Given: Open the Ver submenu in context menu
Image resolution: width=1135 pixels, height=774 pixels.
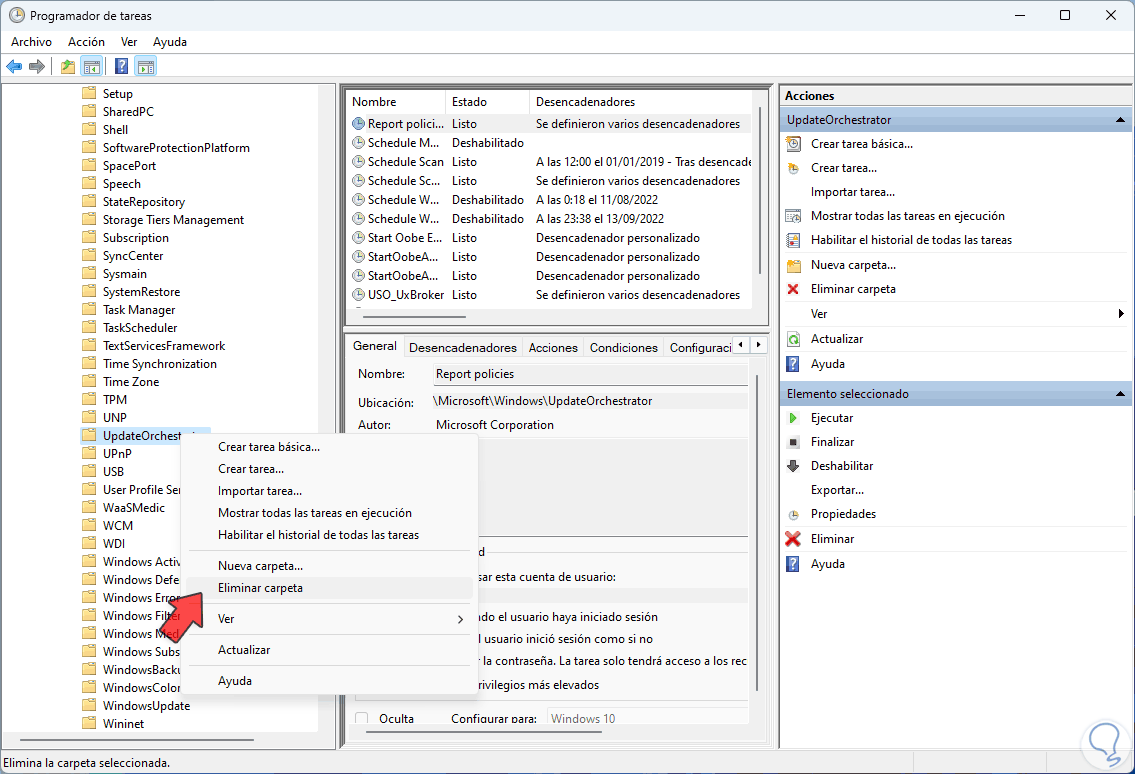Looking at the screenshot, I should pyautogui.click(x=330, y=619).
